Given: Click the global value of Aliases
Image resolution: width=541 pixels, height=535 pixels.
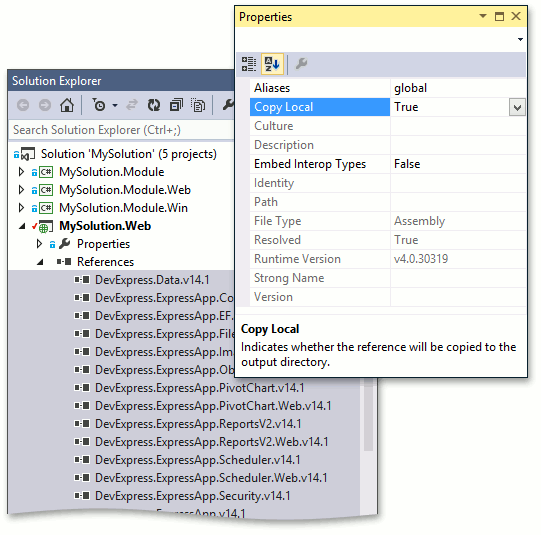Looking at the screenshot, I should coord(411,88).
